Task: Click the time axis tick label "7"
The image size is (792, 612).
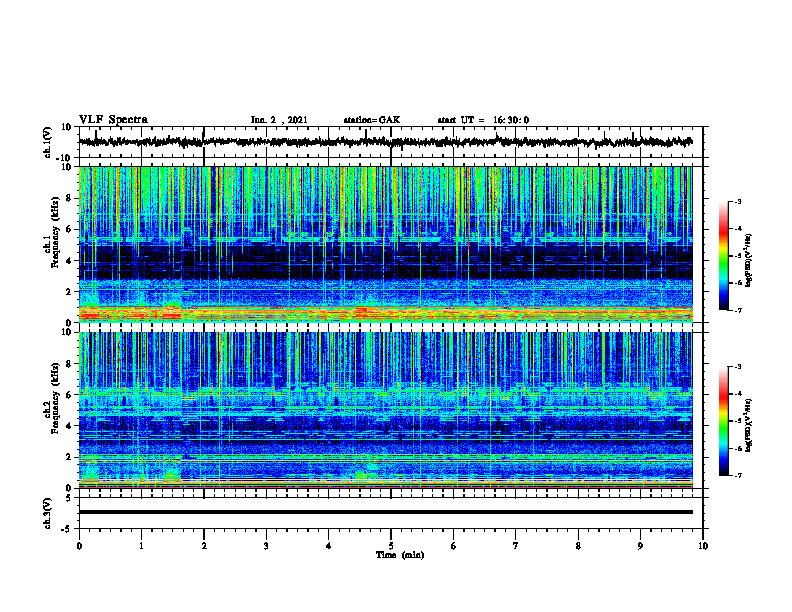Action: [516, 546]
